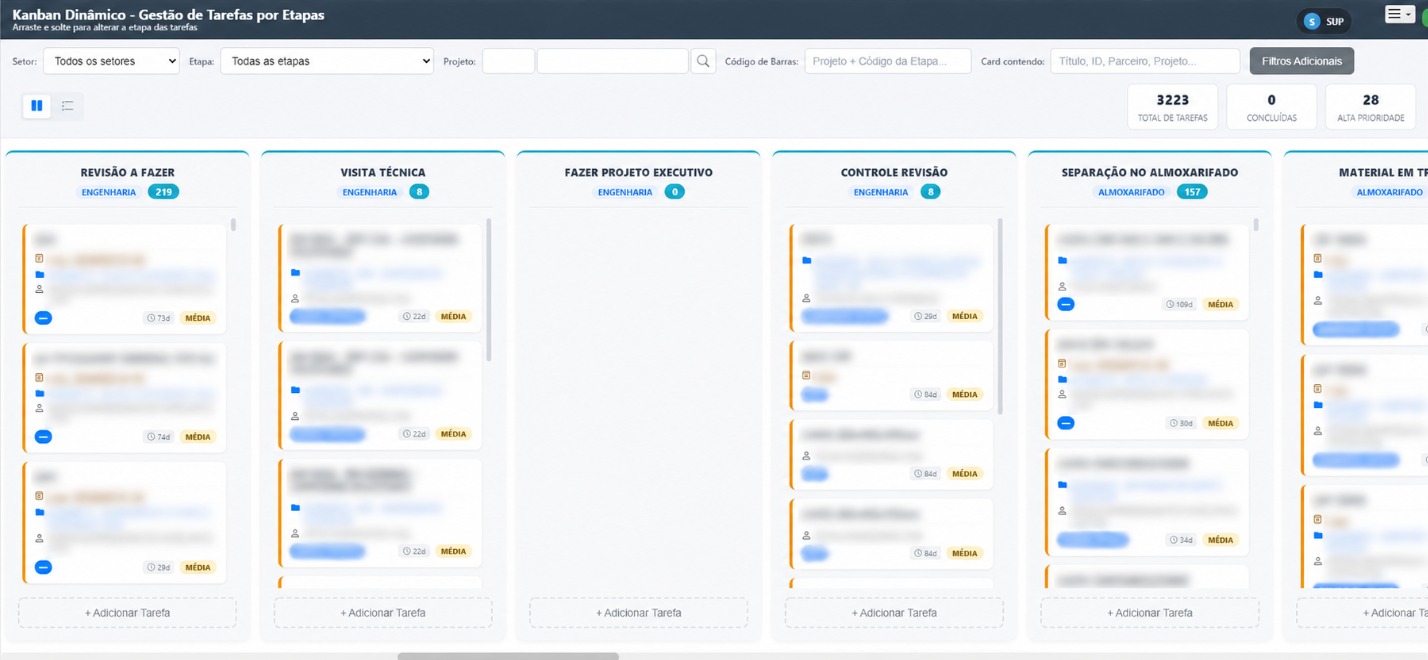Image resolution: width=1428 pixels, height=660 pixels.
Task: Click the Filtros Adicionais button
Action: click(x=1302, y=61)
